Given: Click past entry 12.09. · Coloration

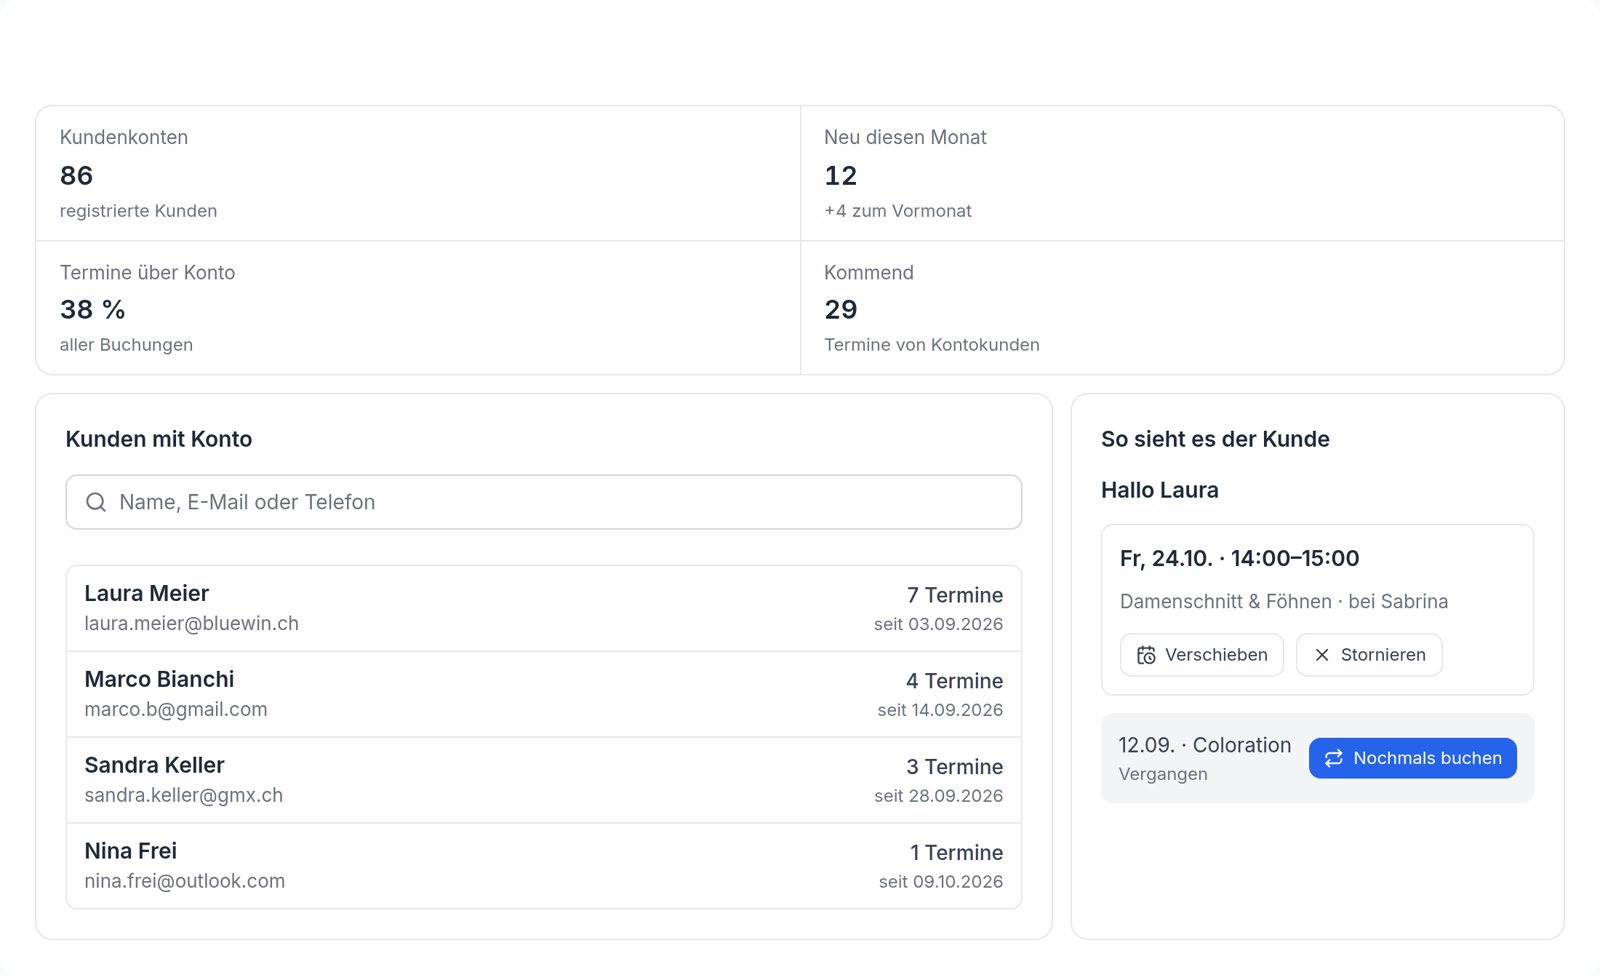Looking at the screenshot, I should pyautogui.click(x=1205, y=745).
